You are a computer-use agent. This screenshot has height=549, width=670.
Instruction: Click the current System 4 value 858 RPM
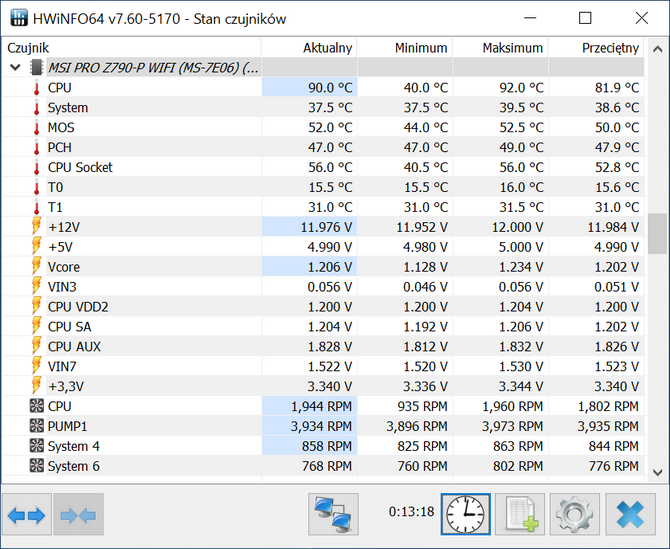[x=327, y=446]
